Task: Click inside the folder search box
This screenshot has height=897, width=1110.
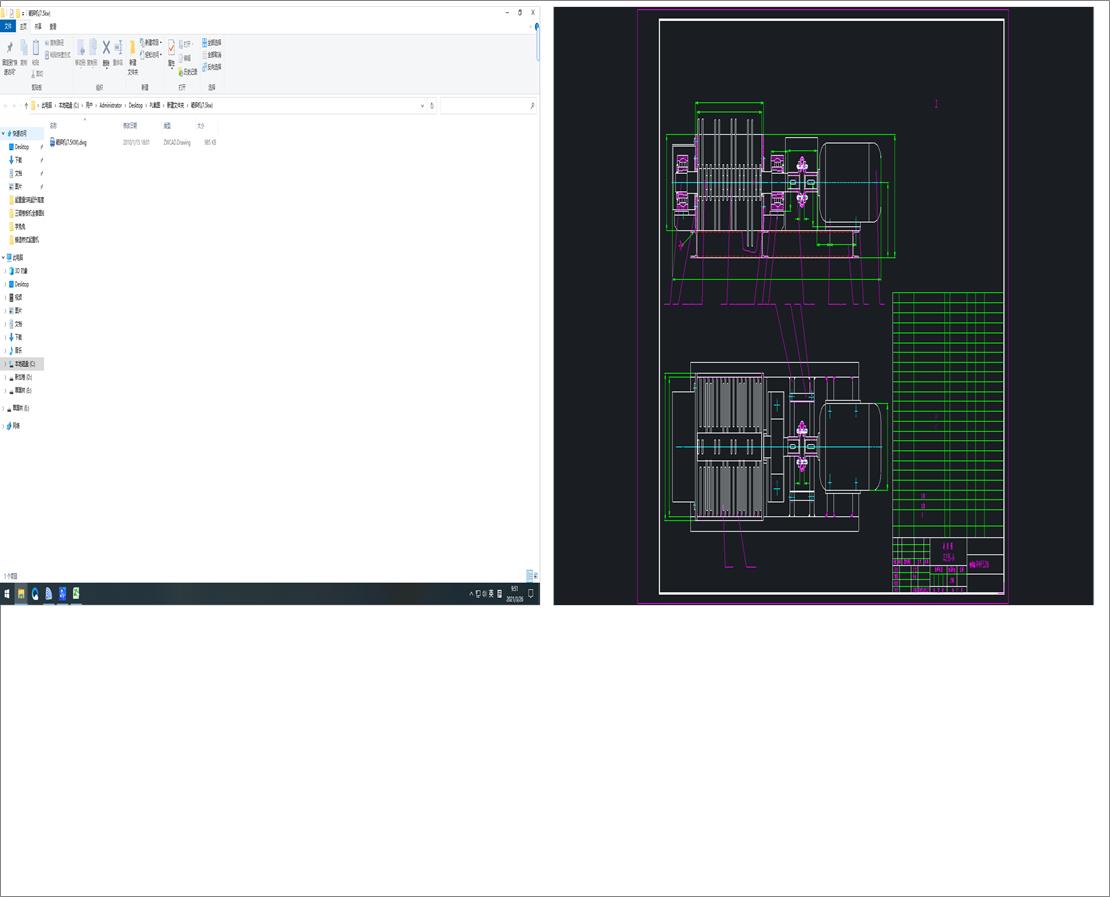Action: click(x=485, y=105)
